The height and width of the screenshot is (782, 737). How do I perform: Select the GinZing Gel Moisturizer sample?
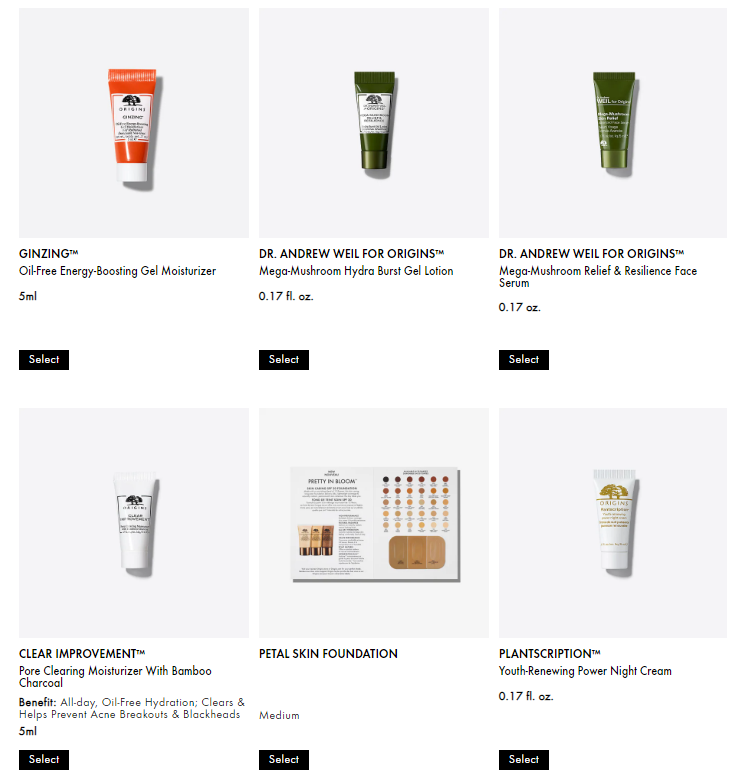tap(44, 360)
